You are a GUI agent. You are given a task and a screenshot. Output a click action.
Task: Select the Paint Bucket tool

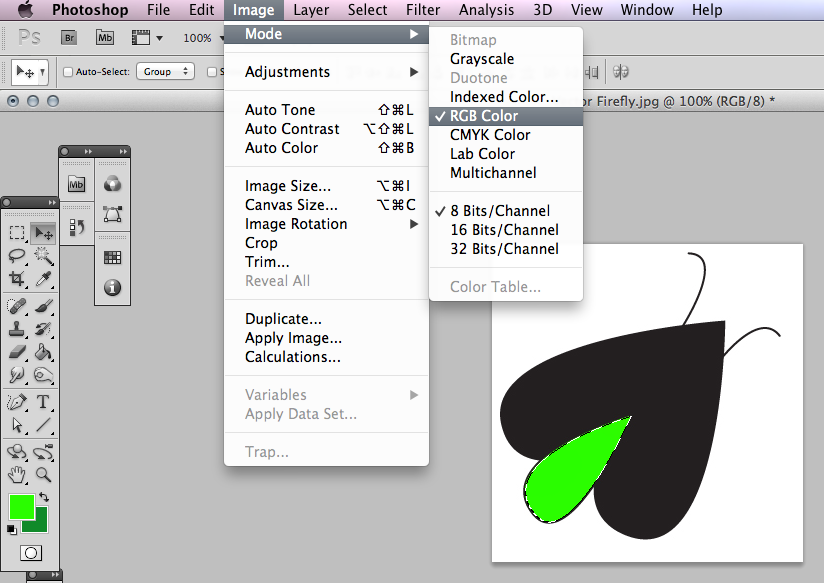pyautogui.click(x=43, y=352)
